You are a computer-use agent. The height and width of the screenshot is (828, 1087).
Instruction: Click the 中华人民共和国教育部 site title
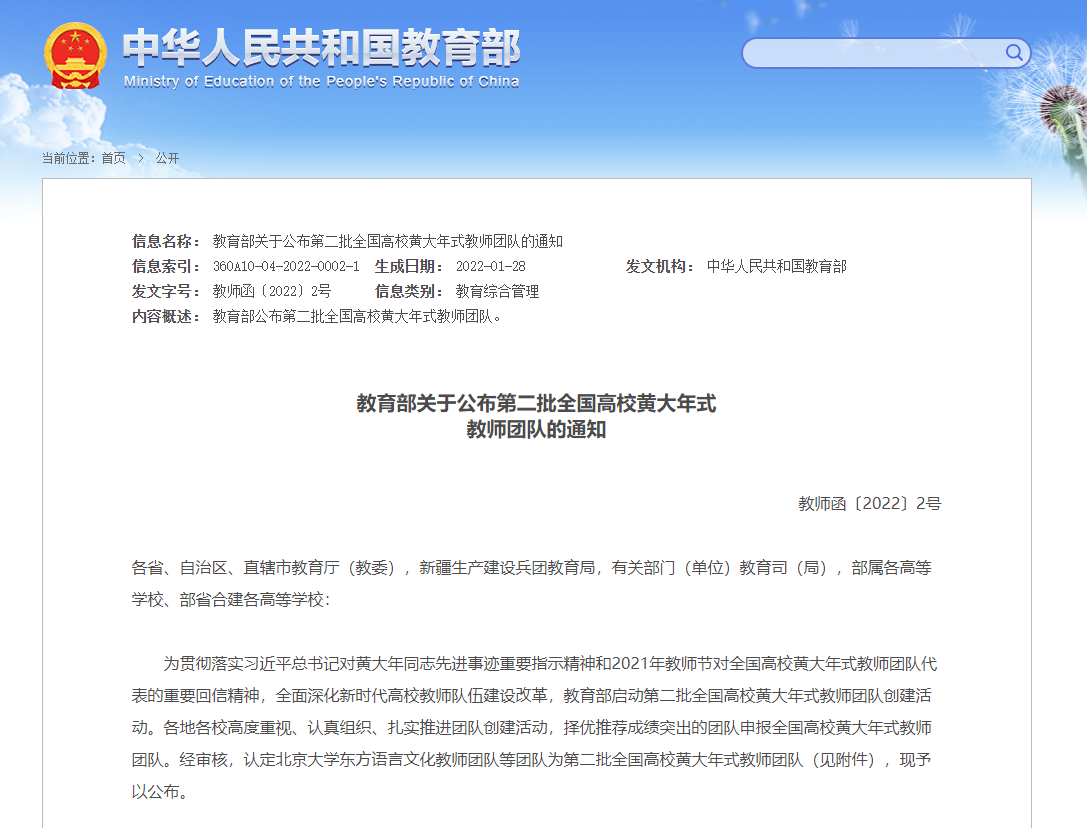tap(321, 46)
